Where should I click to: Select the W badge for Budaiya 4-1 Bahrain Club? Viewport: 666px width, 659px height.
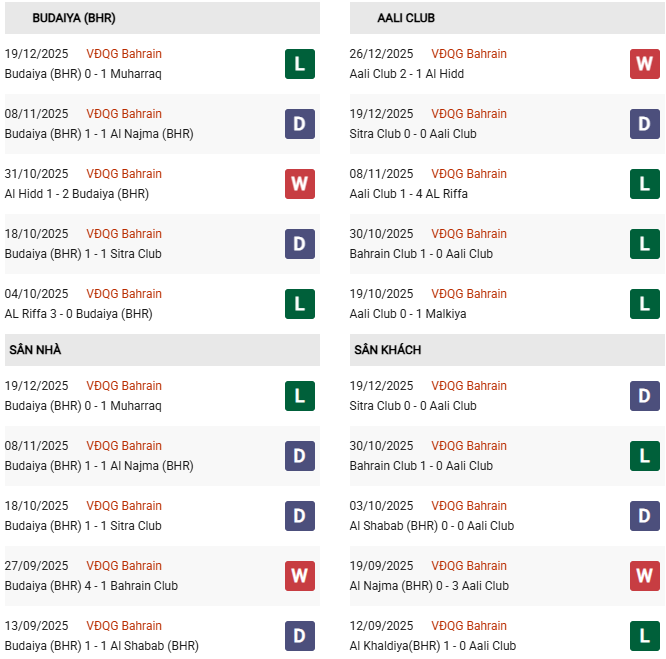(x=300, y=576)
